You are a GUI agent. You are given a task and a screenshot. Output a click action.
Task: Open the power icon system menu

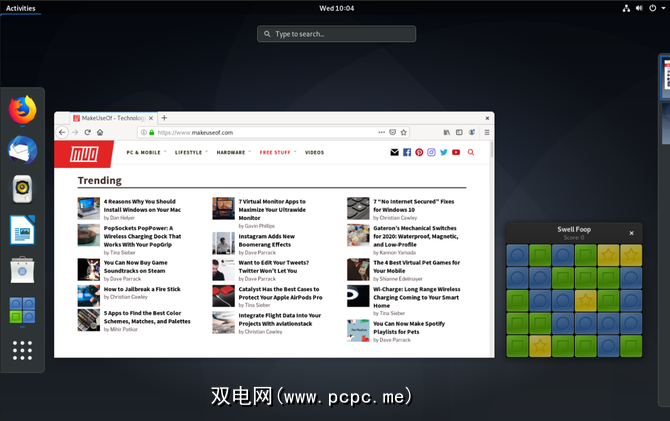pos(652,8)
